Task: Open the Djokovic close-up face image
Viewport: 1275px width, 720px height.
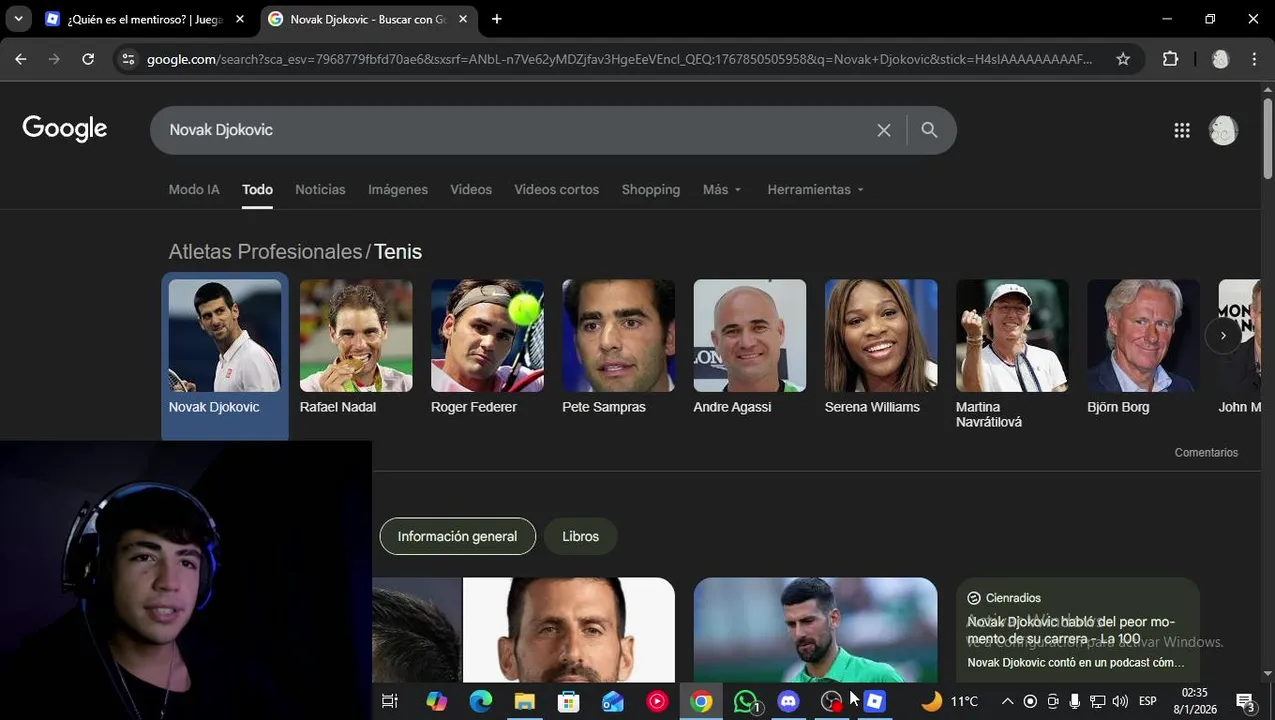Action: click(x=568, y=630)
